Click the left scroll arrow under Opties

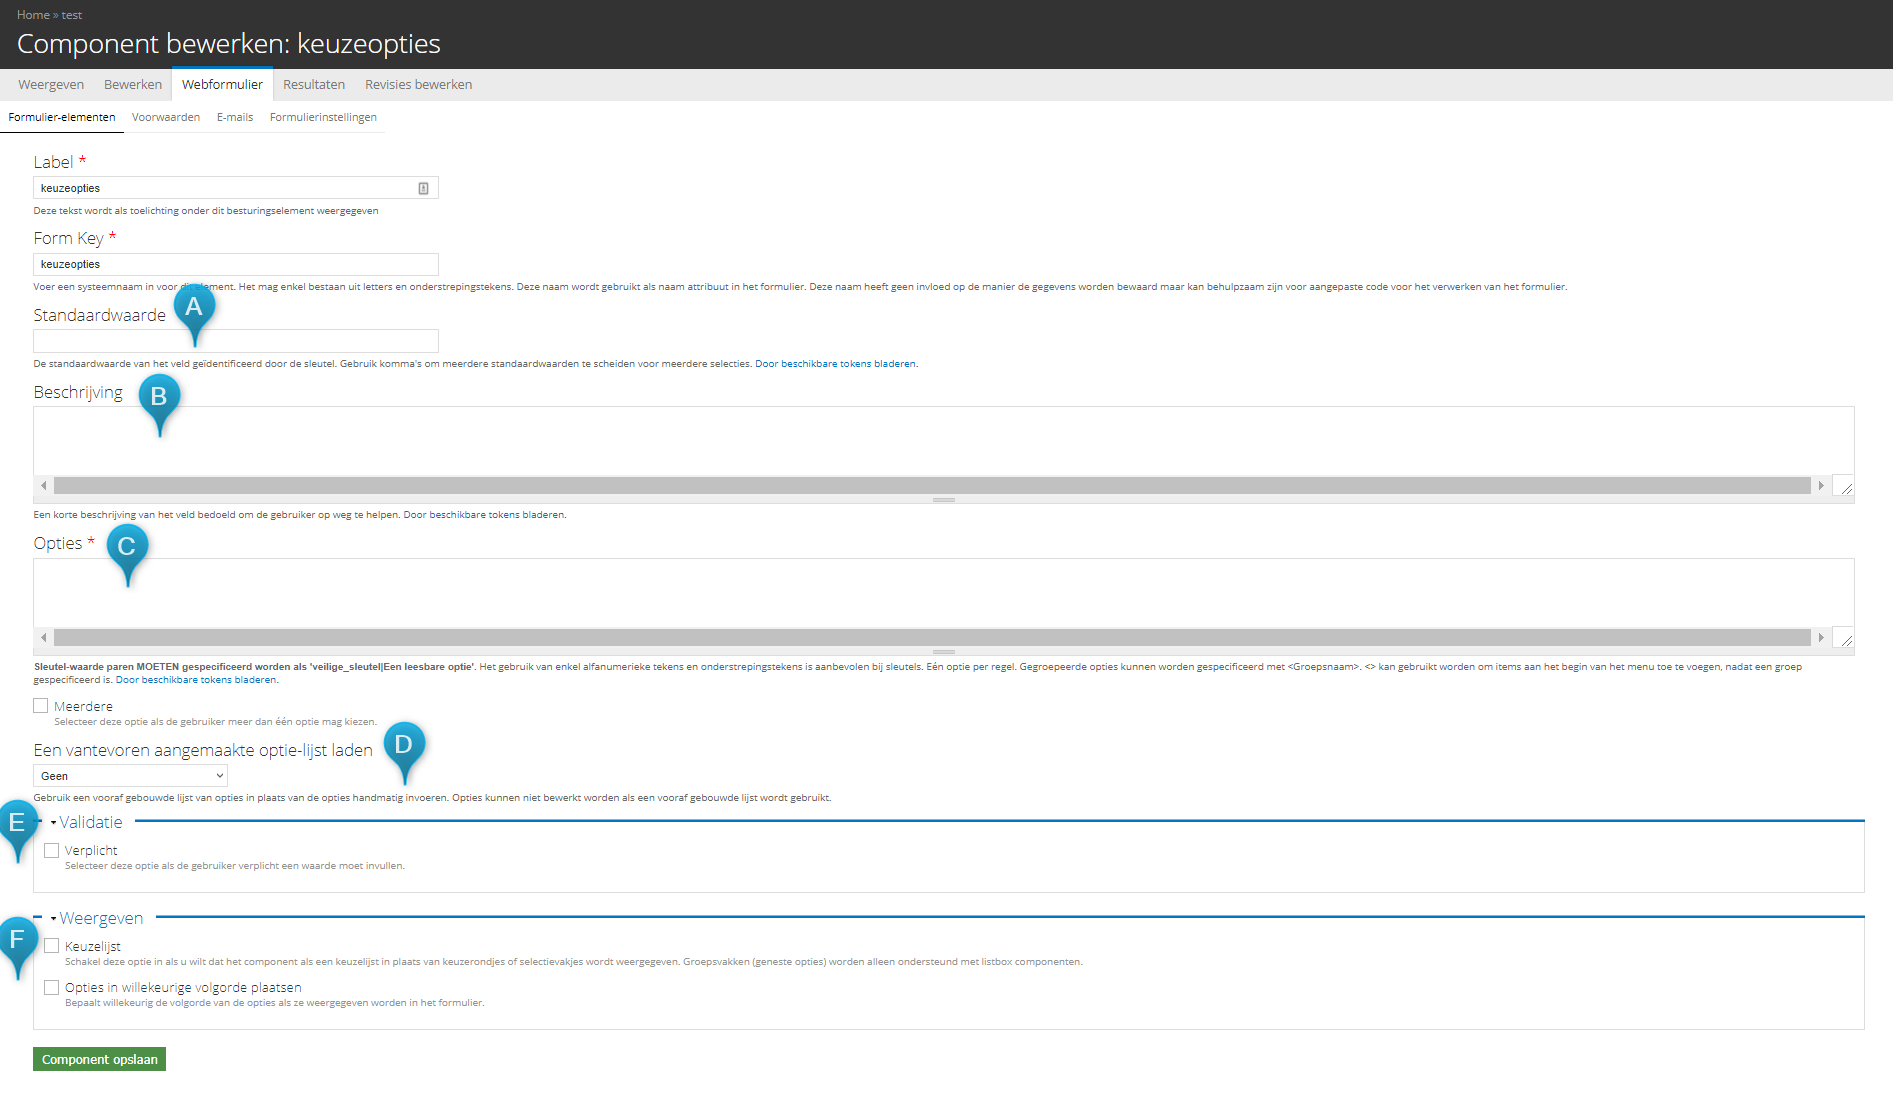(43, 638)
